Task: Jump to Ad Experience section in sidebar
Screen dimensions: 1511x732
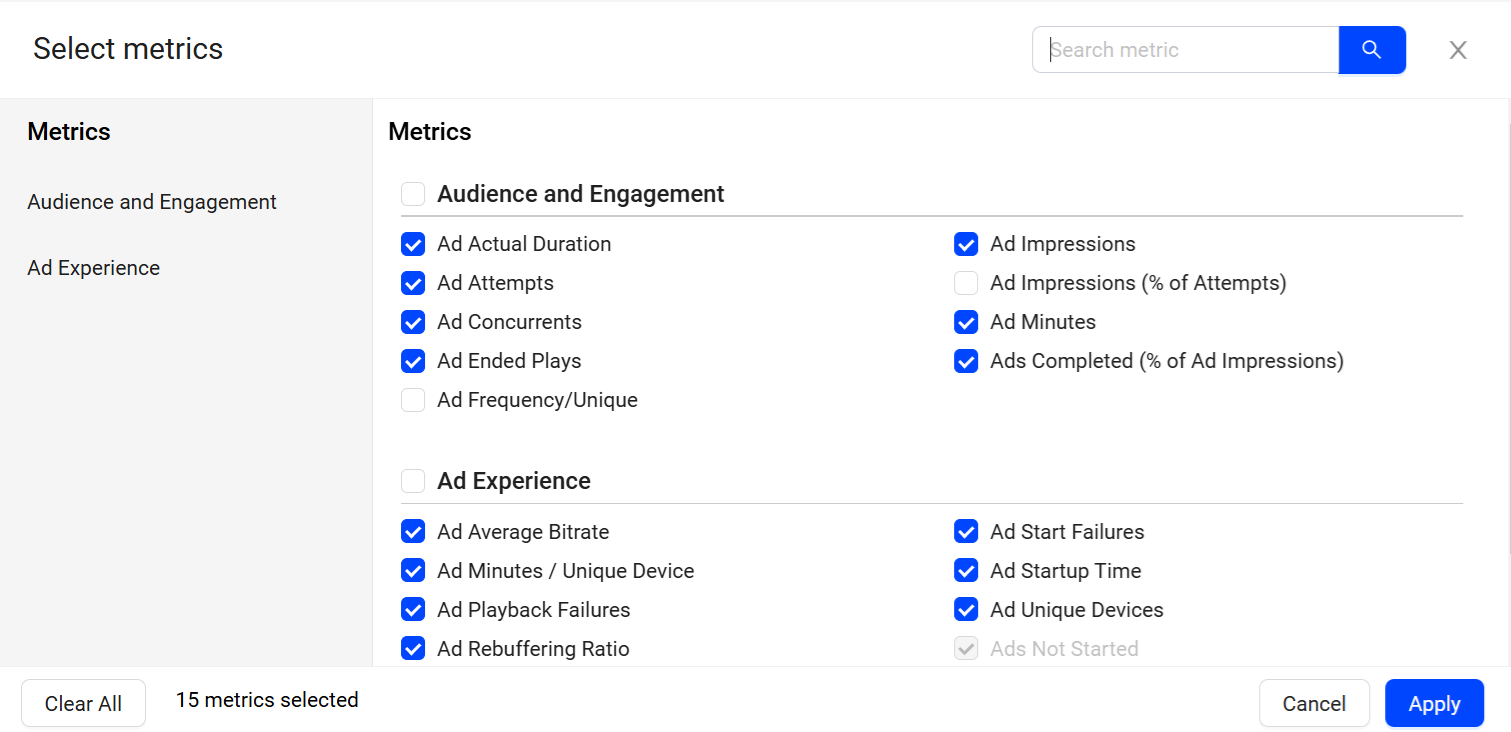Action: tap(94, 268)
